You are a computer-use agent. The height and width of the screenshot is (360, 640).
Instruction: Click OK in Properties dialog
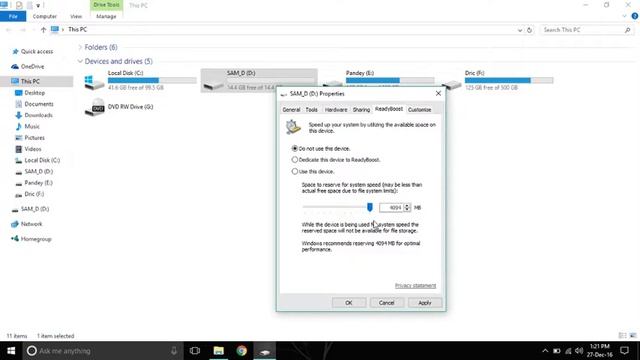tap(349, 303)
